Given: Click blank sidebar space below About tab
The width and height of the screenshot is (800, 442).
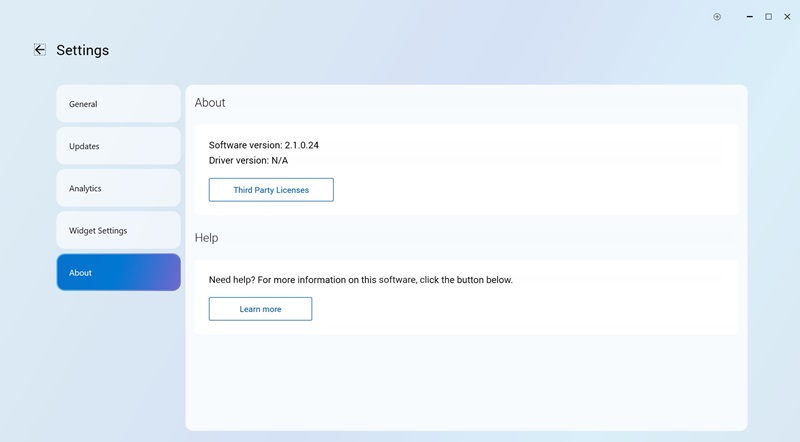Looking at the screenshot, I should click(118, 360).
